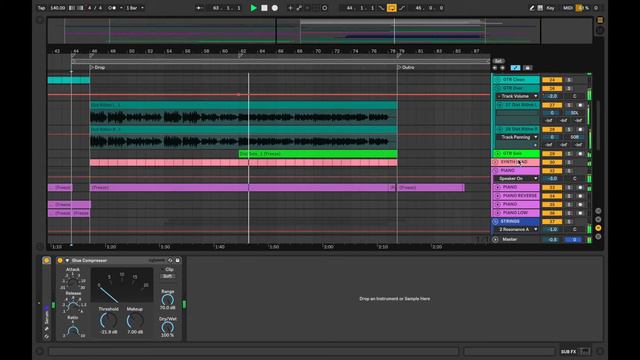Open the 1 Bar quantization menu

(x=135, y=8)
